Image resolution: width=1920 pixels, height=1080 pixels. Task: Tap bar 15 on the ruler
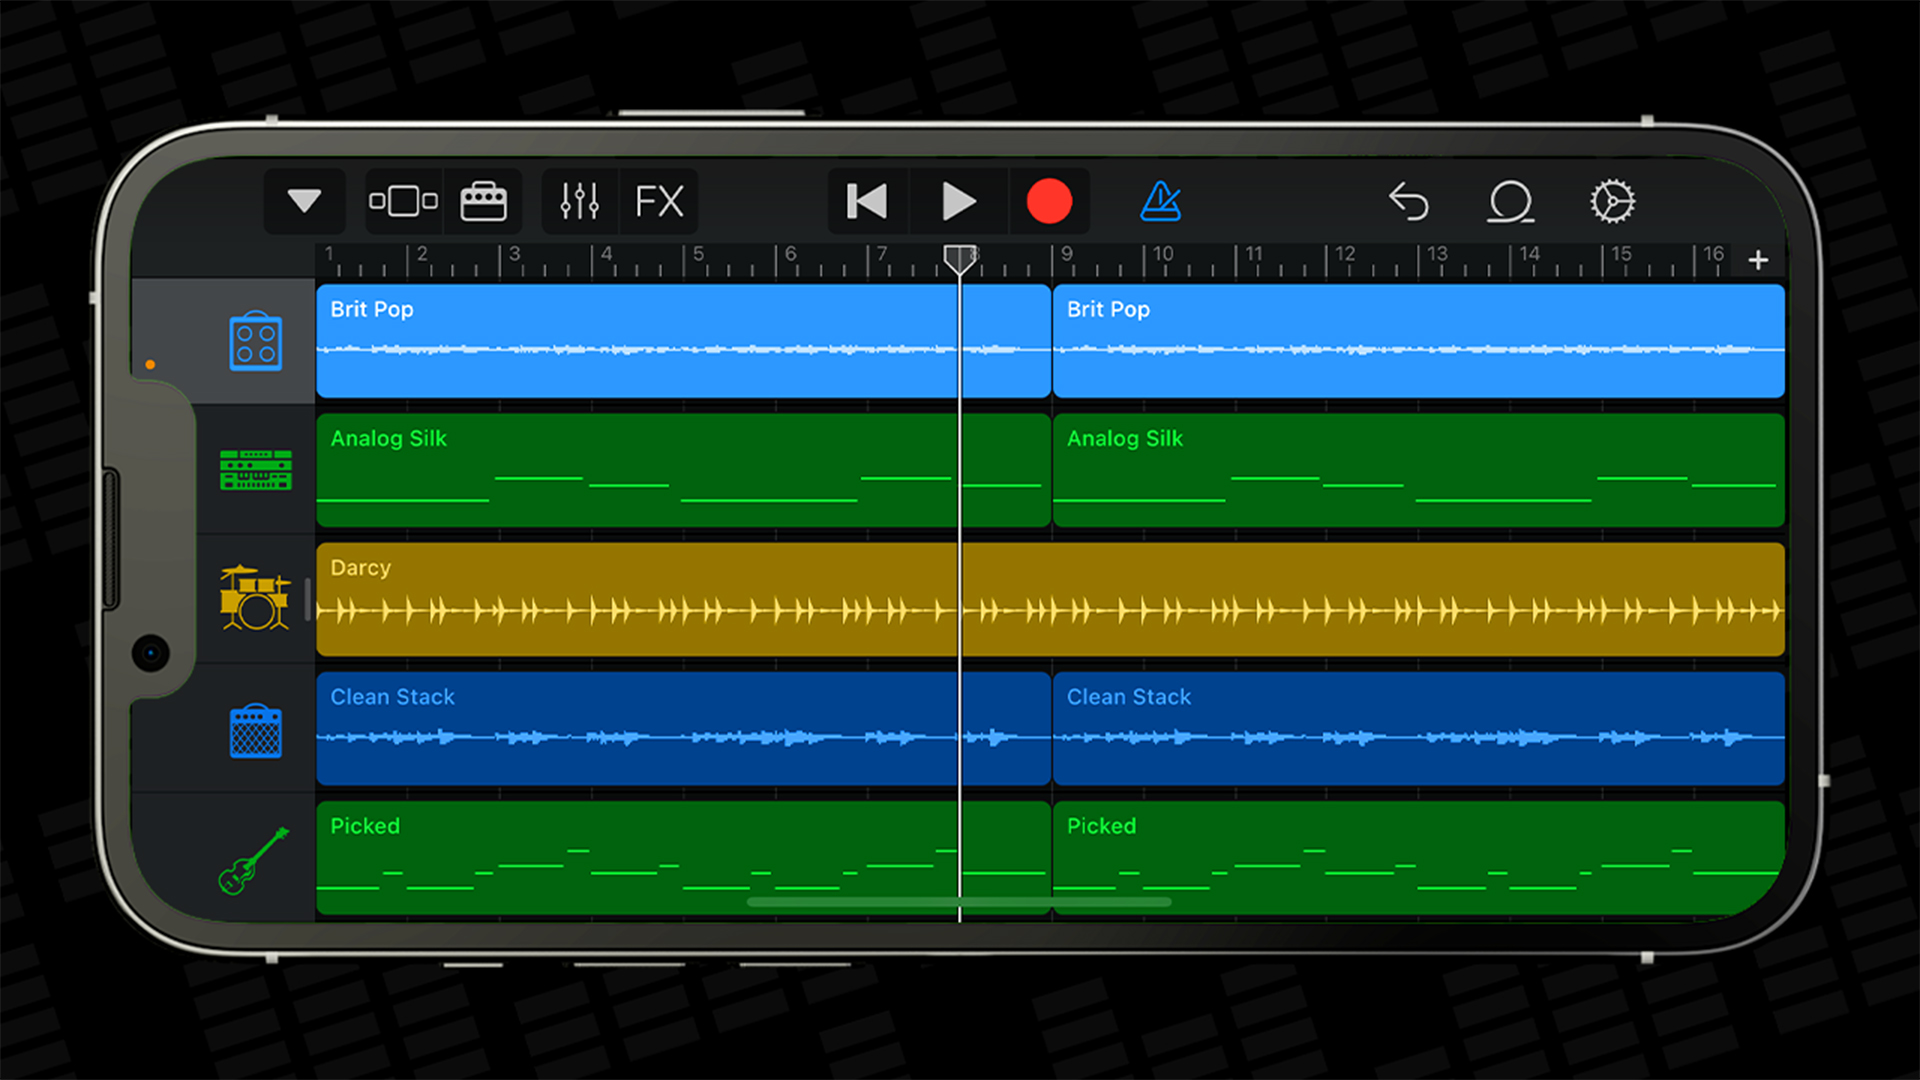[1622, 254]
